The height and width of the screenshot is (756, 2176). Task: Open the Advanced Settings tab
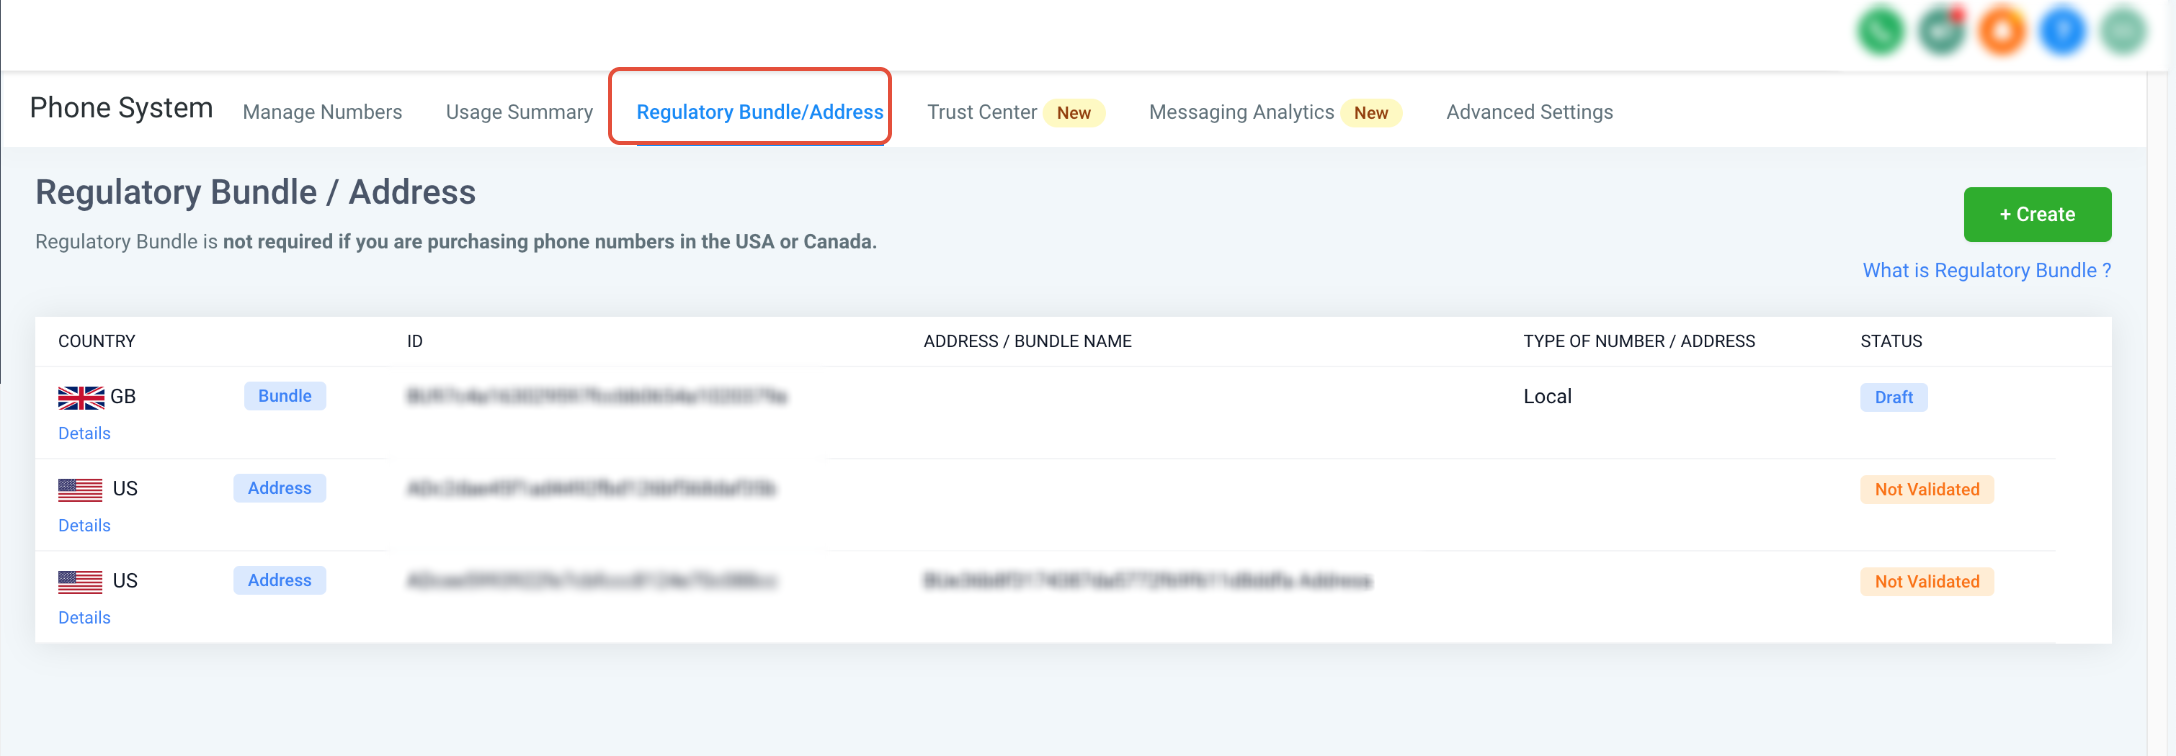coord(1529,112)
